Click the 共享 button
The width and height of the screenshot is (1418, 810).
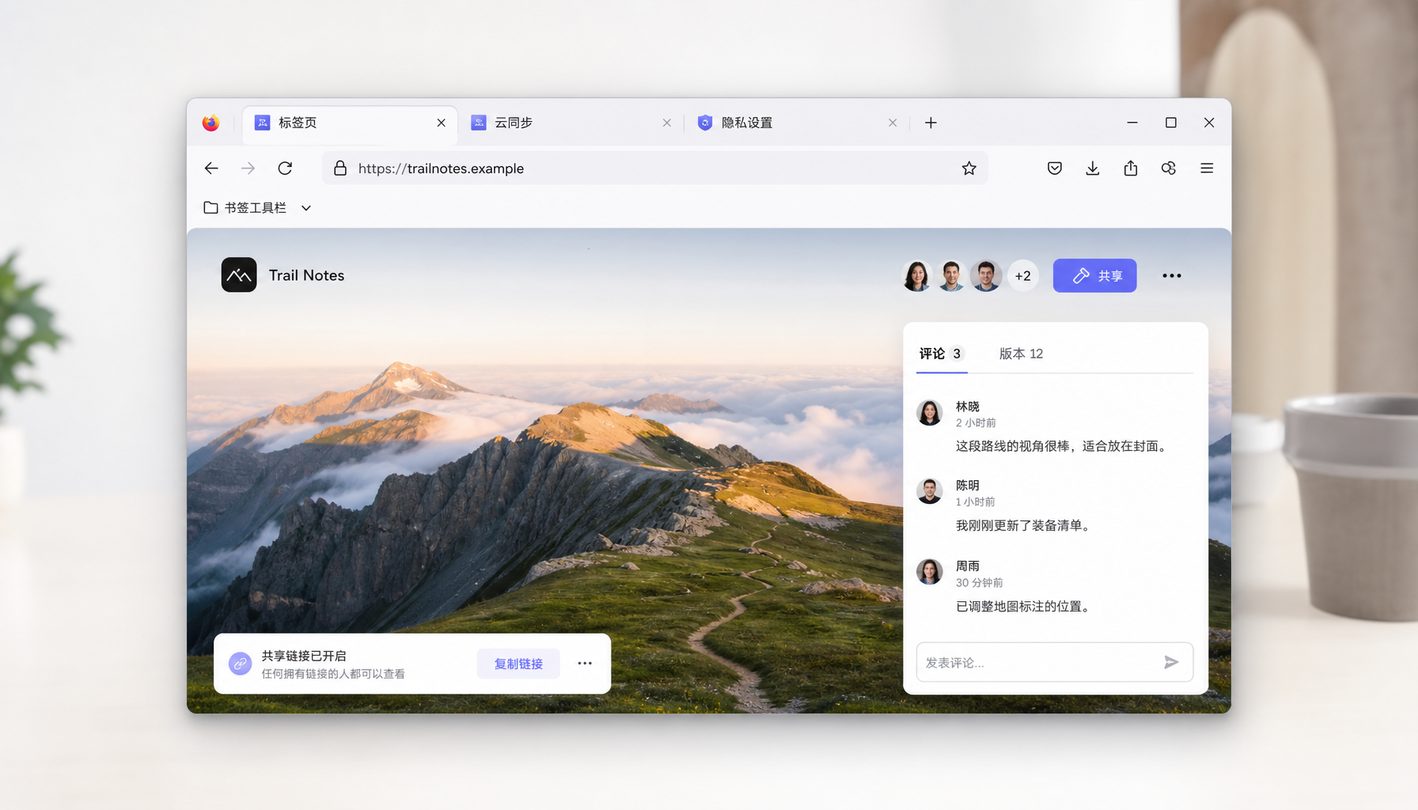pos(1095,276)
